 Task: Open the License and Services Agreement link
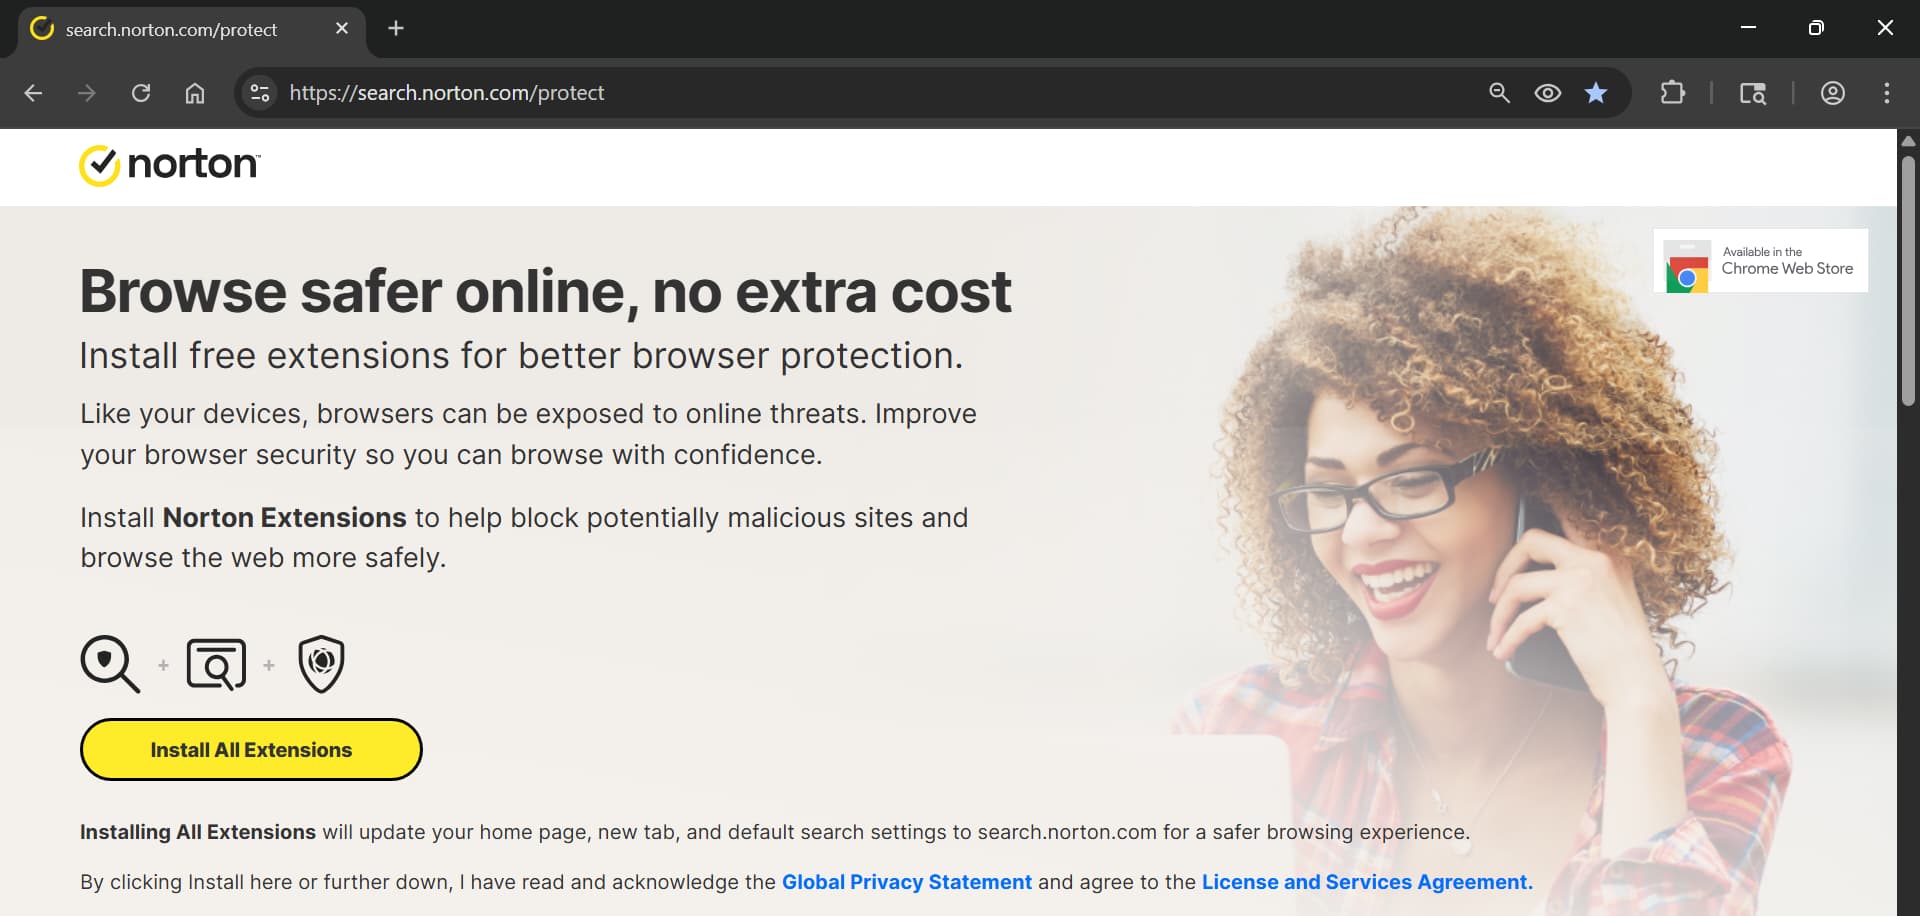[1366, 882]
